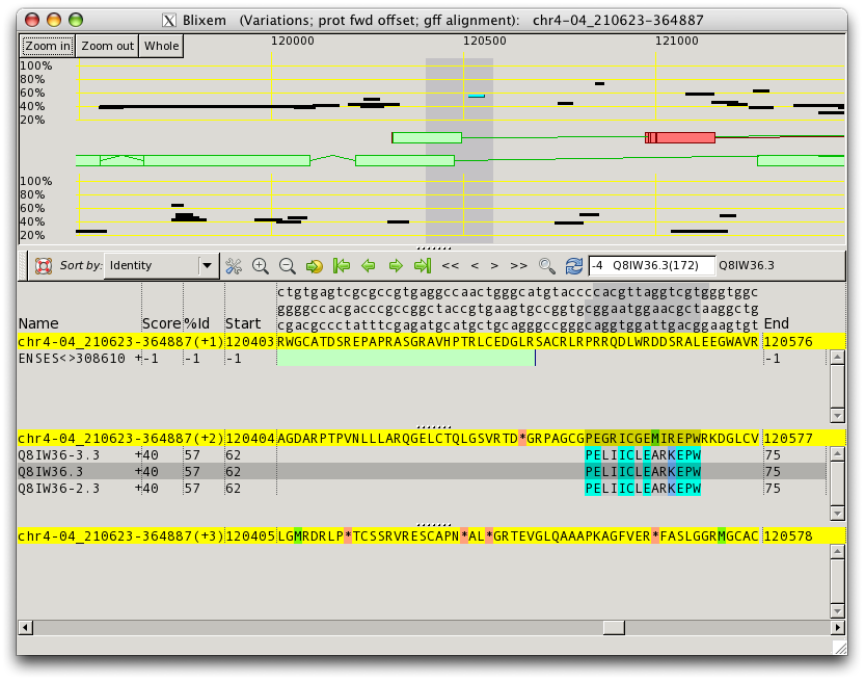864x680 pixels.
Task: Click the Score column header
Action: [x=161, y=323]
